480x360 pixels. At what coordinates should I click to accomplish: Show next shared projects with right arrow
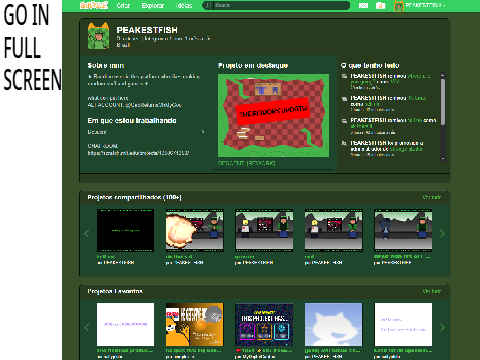(442, 233)
